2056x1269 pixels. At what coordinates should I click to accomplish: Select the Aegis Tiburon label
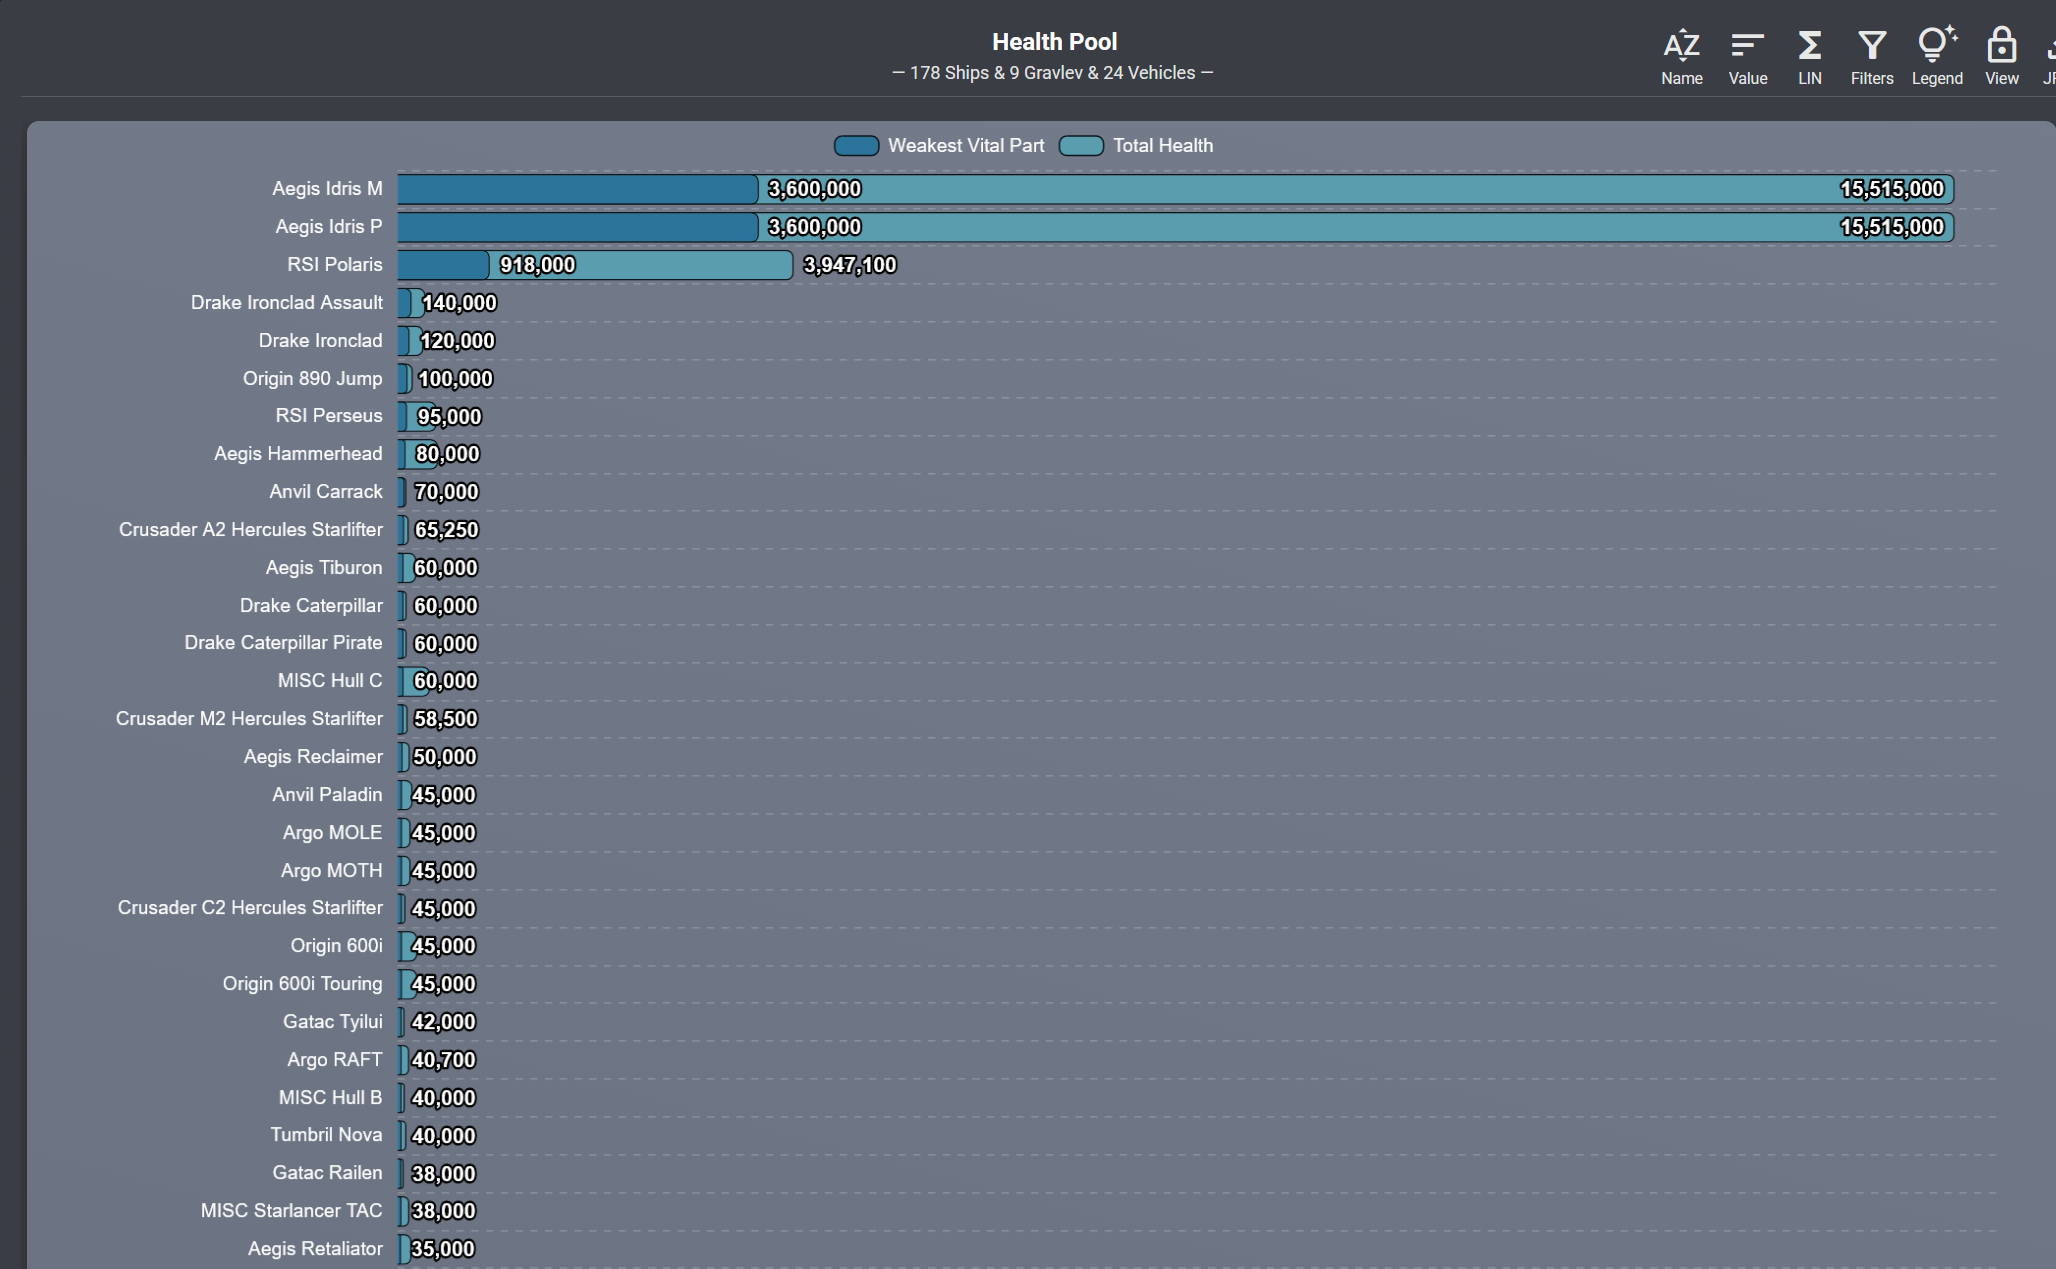(x=324, y=568)
